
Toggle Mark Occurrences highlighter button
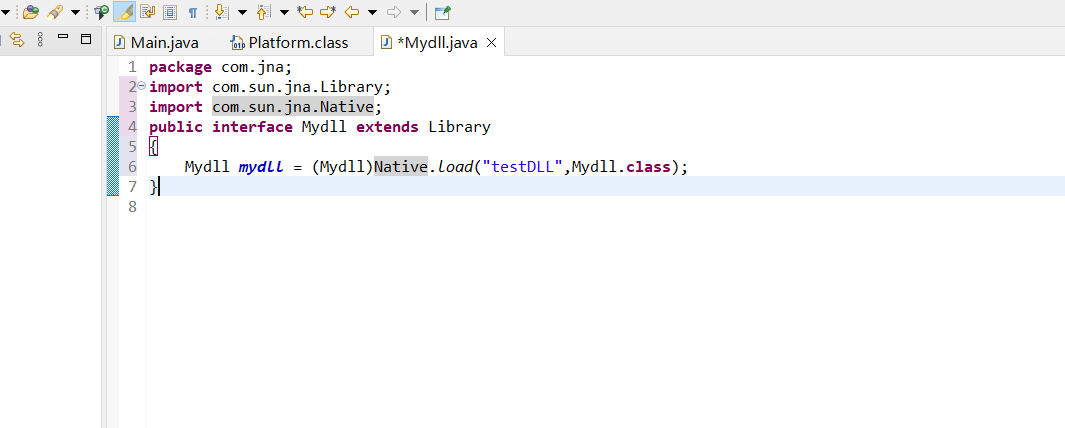tap(124, 12)
